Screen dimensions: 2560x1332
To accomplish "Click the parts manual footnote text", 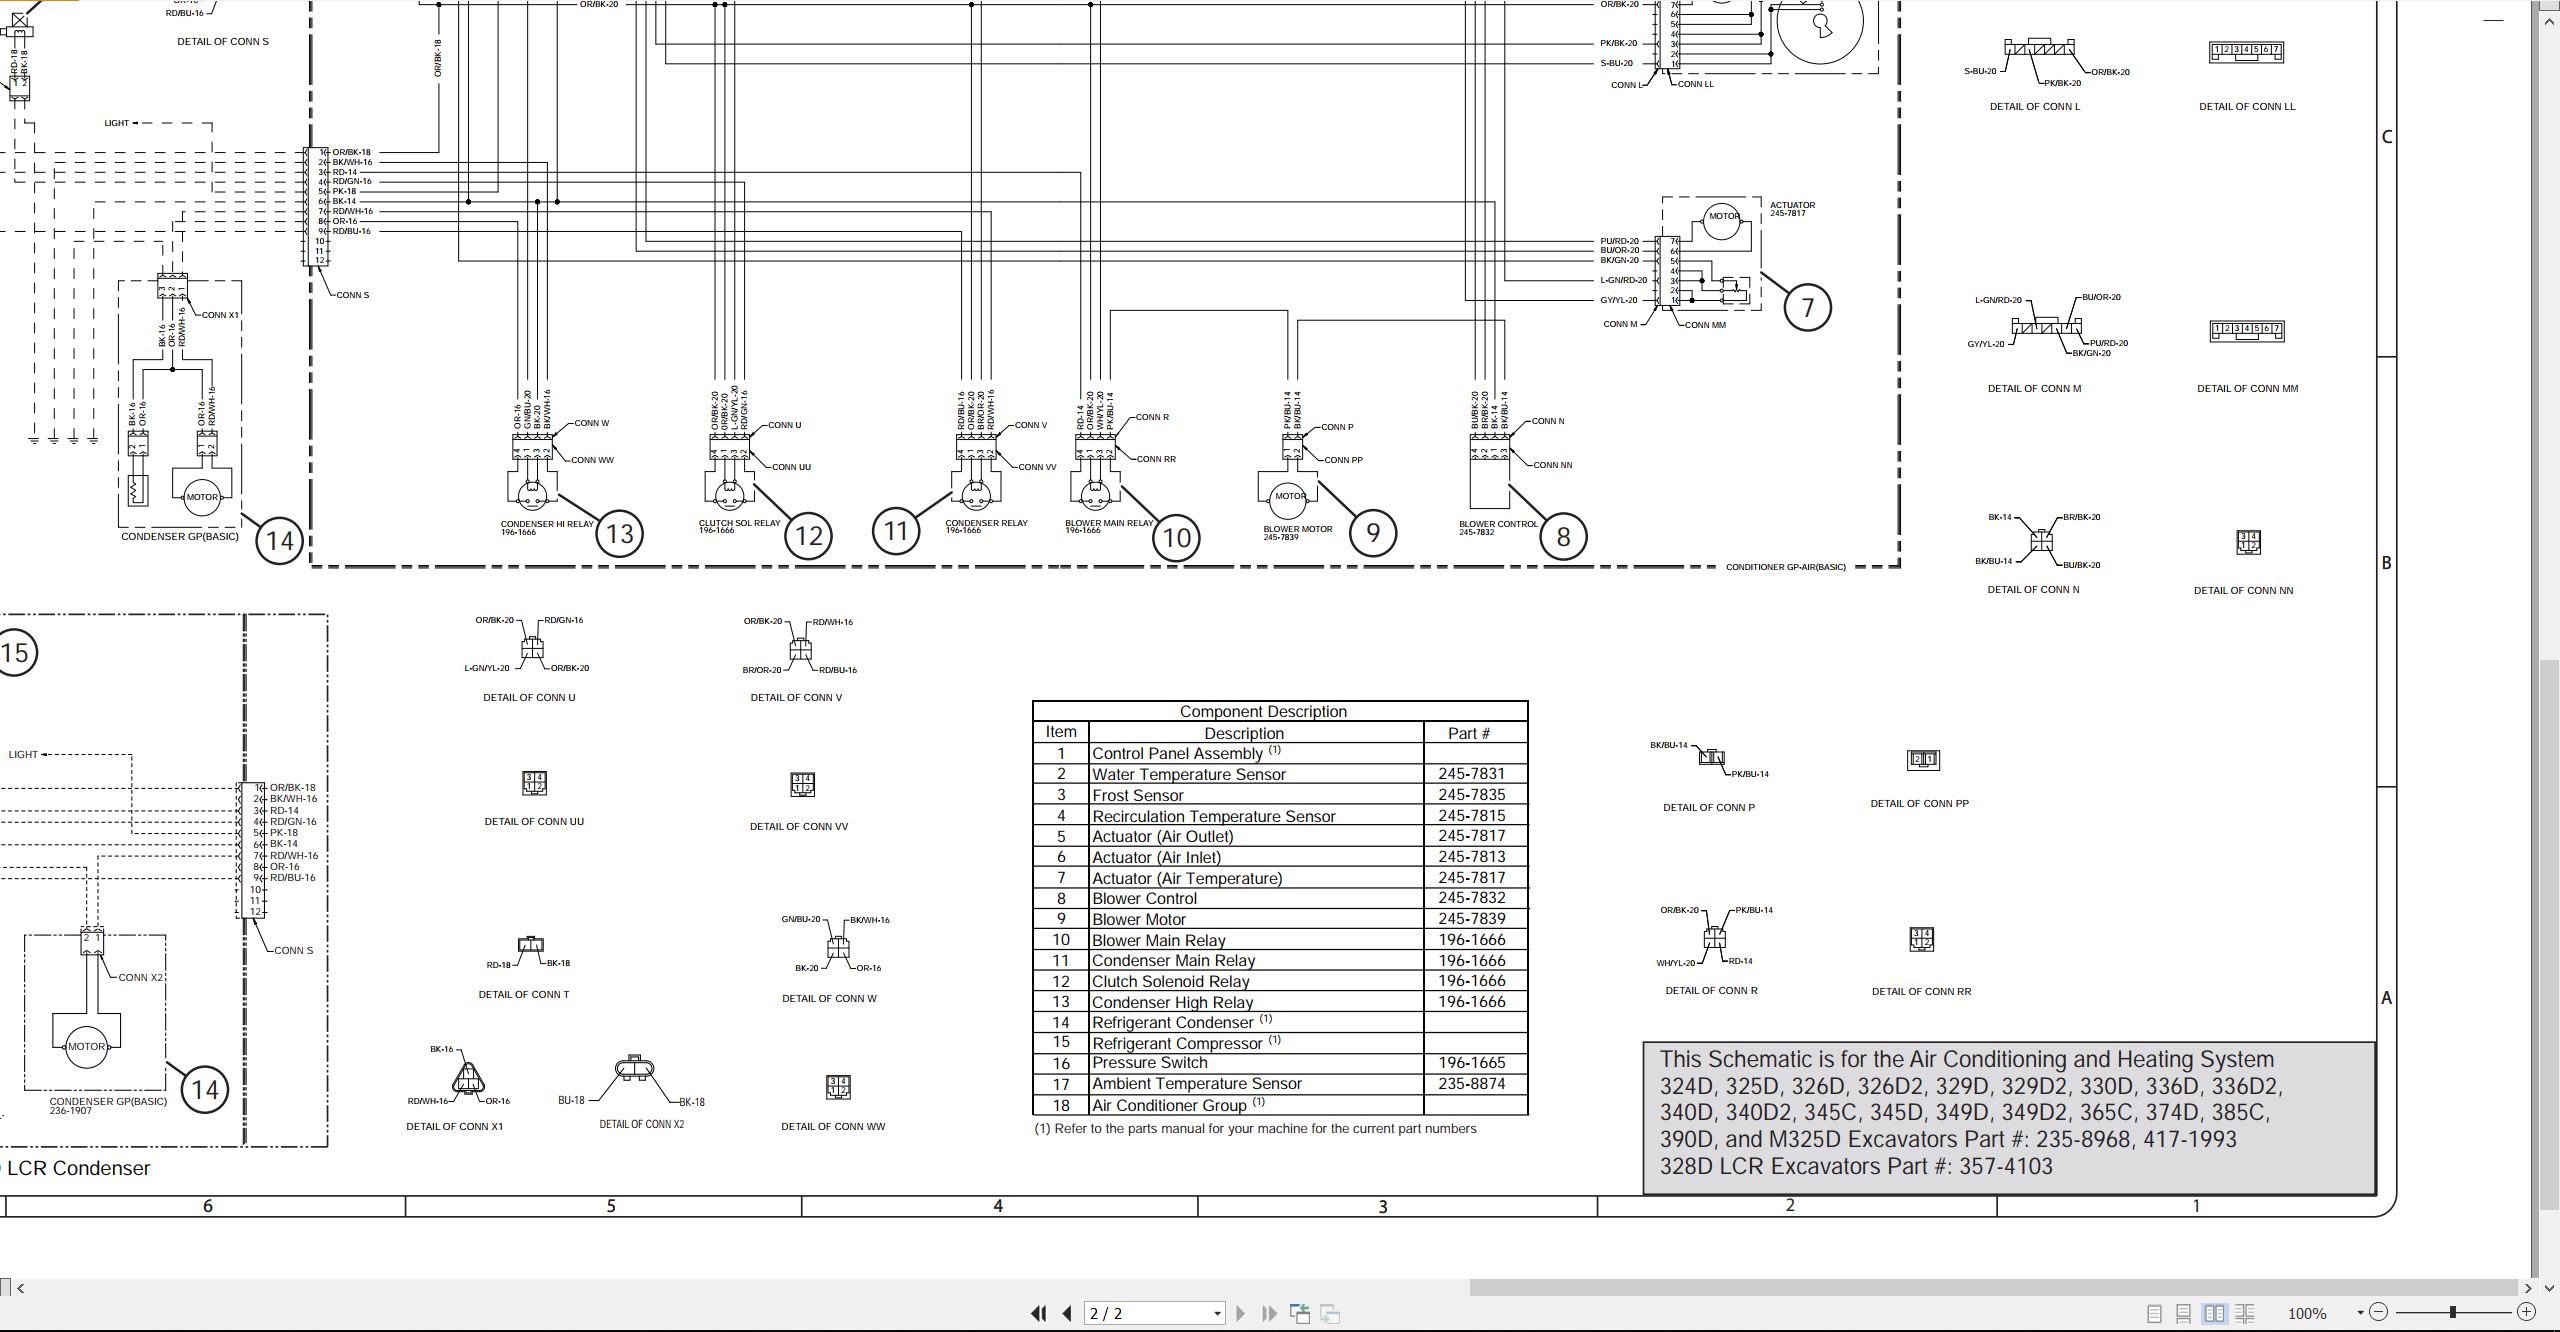I will pyautogui.click(x=1255, y=1129).
